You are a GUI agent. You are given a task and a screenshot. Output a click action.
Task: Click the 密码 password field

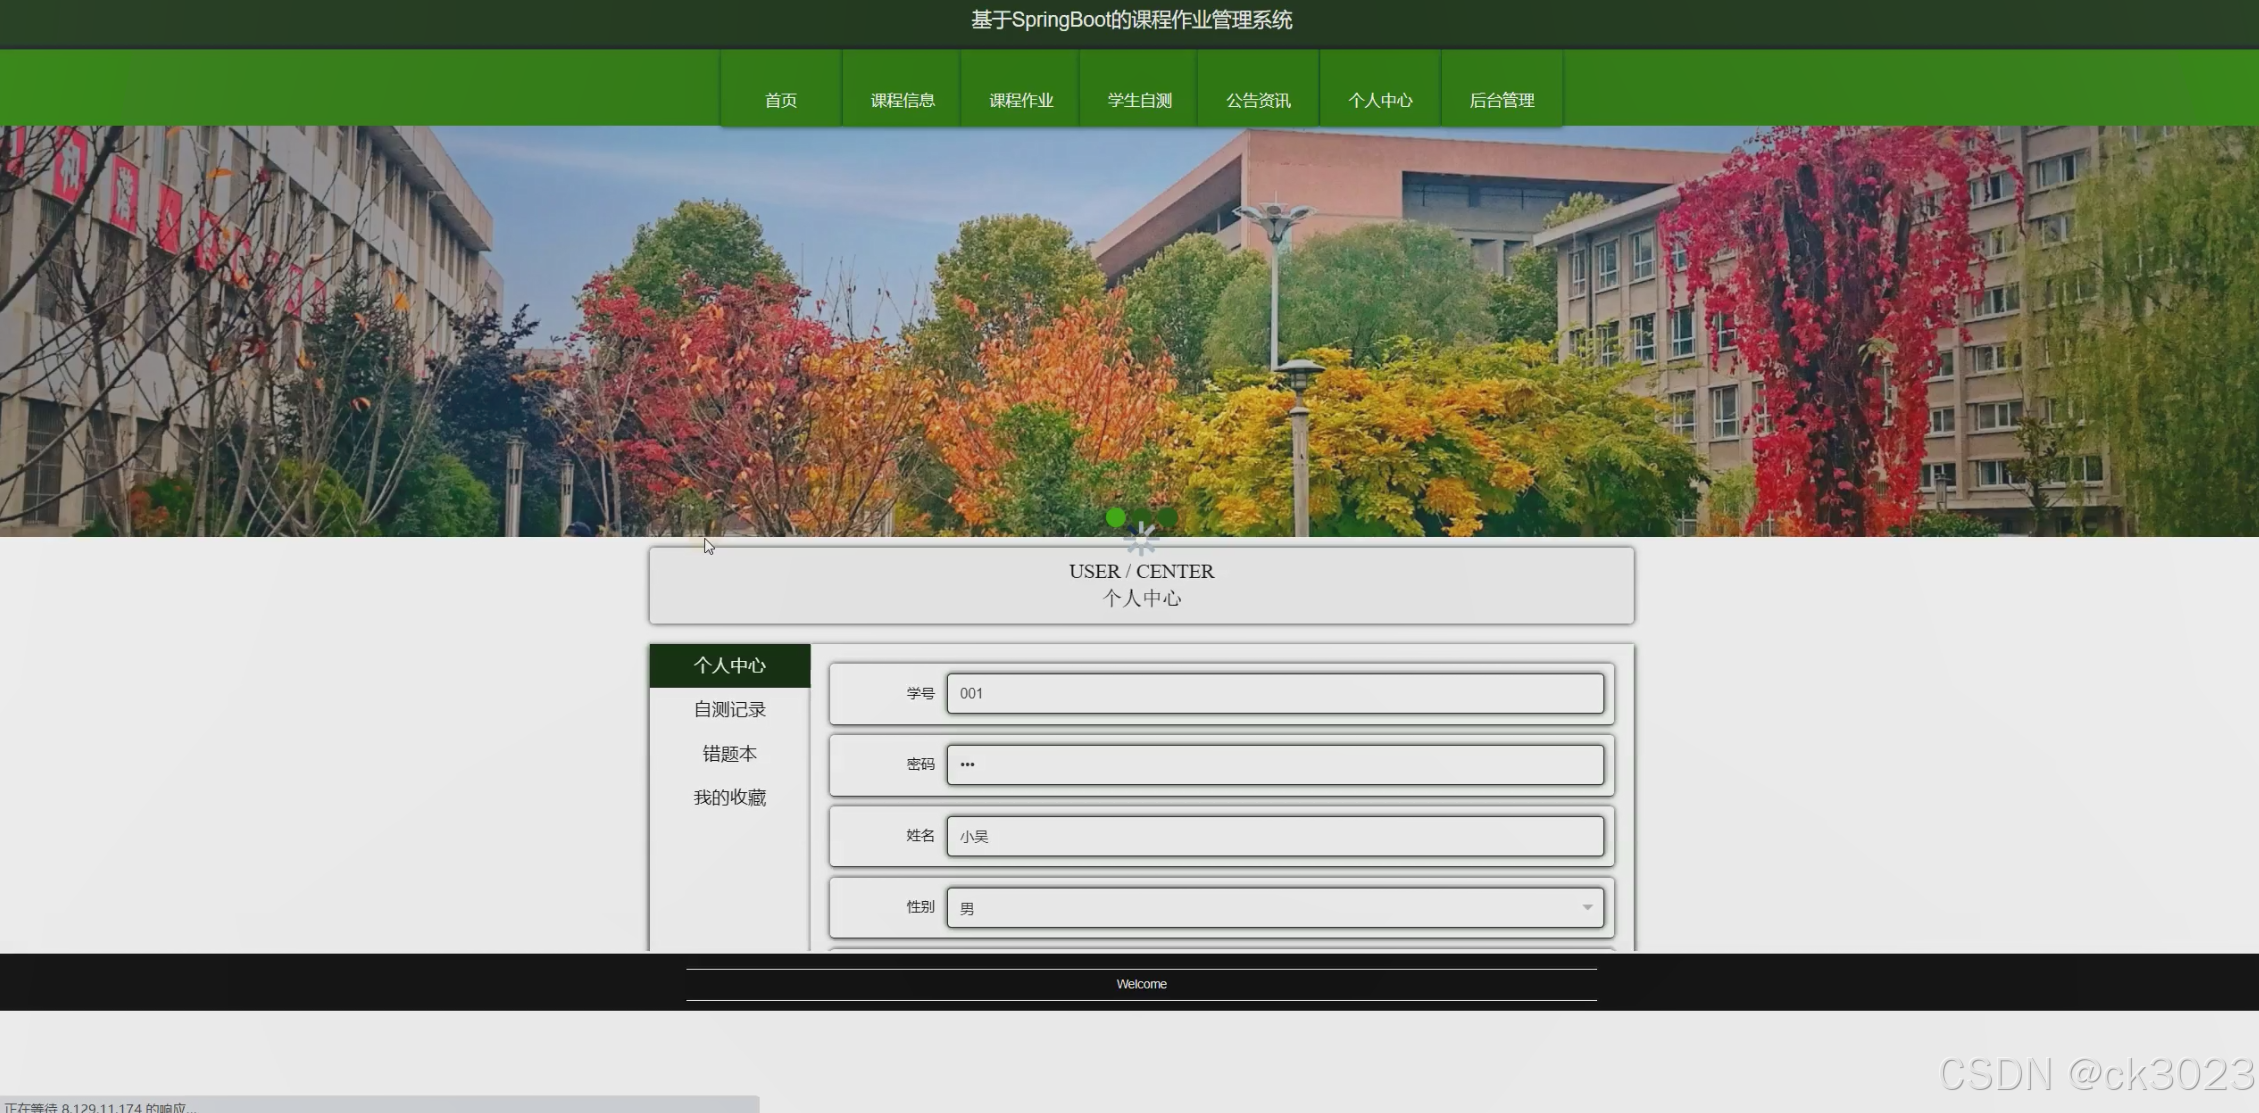(x=1274, y=765)
